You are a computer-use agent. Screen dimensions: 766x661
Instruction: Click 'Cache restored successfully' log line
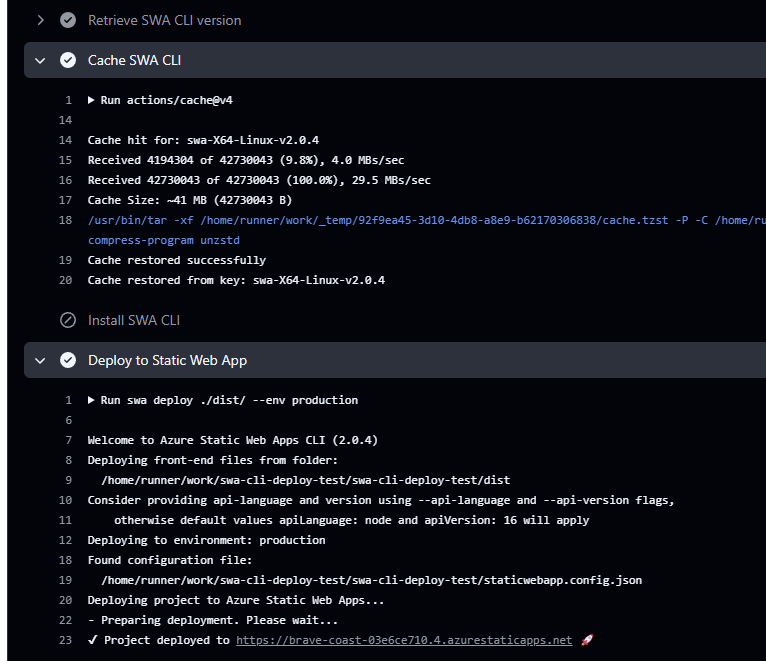[176, 260]
